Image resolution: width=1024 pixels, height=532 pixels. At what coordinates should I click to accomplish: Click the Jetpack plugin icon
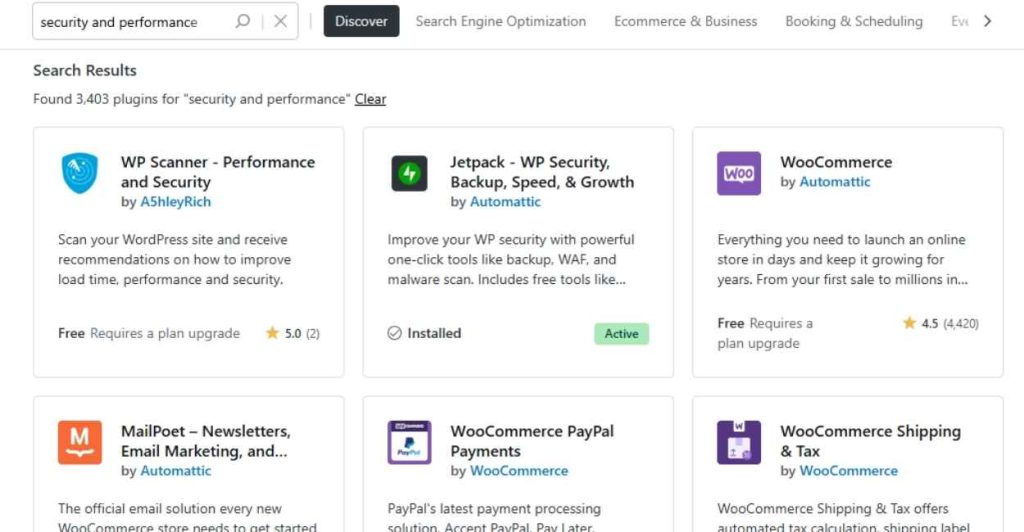[409, 173]
